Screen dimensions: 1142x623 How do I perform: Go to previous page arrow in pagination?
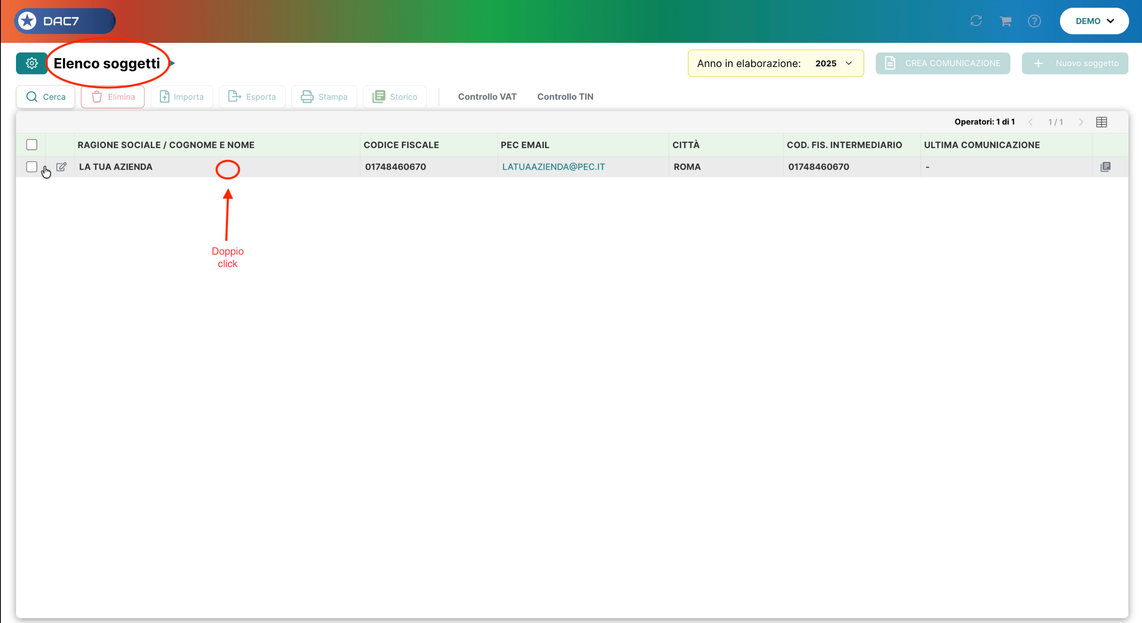(x=1031, y=122)
